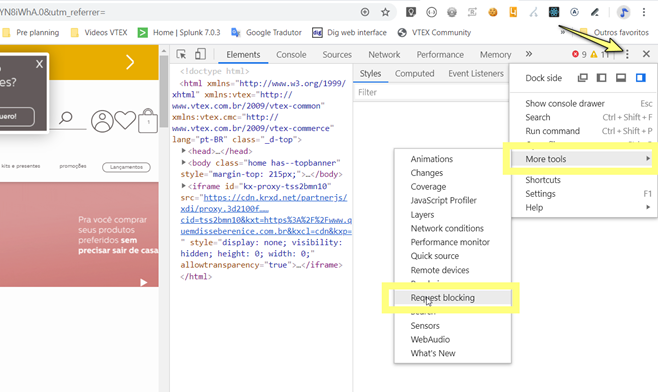Screen dimensions: 658x392
Task: Show more DevTools tabs chevron
Action: pyautogui.click(x=529, y=54)
